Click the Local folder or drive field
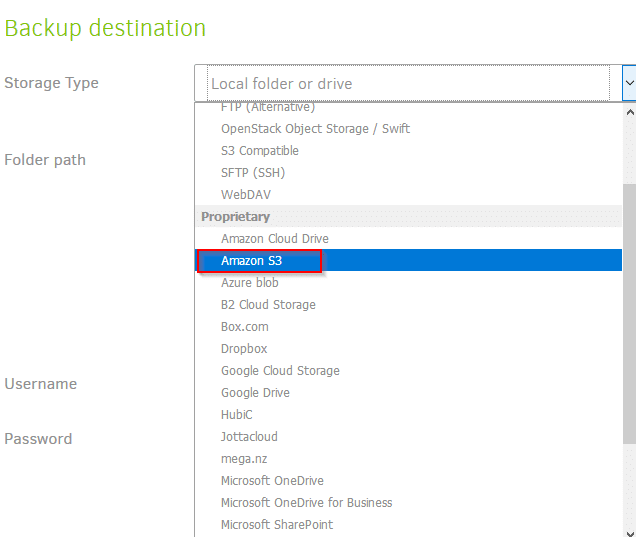 (x=408, y=83)
